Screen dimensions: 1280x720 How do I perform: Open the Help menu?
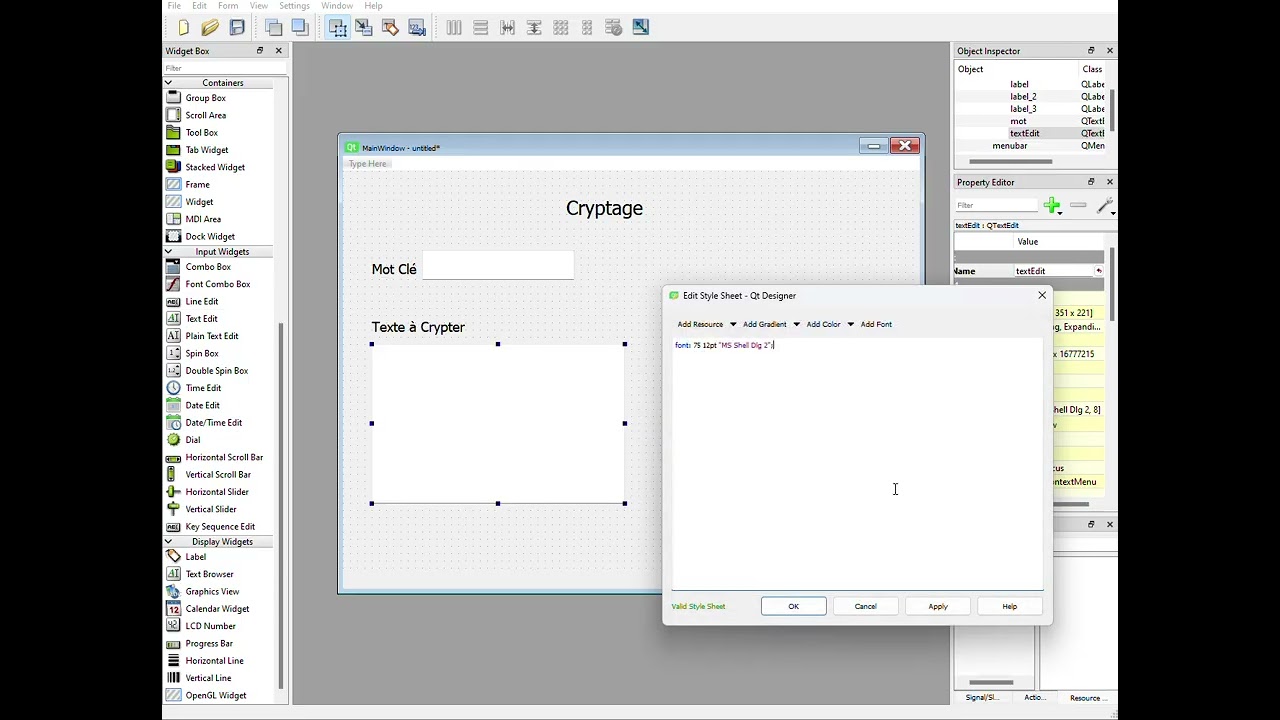coord(373,6)
